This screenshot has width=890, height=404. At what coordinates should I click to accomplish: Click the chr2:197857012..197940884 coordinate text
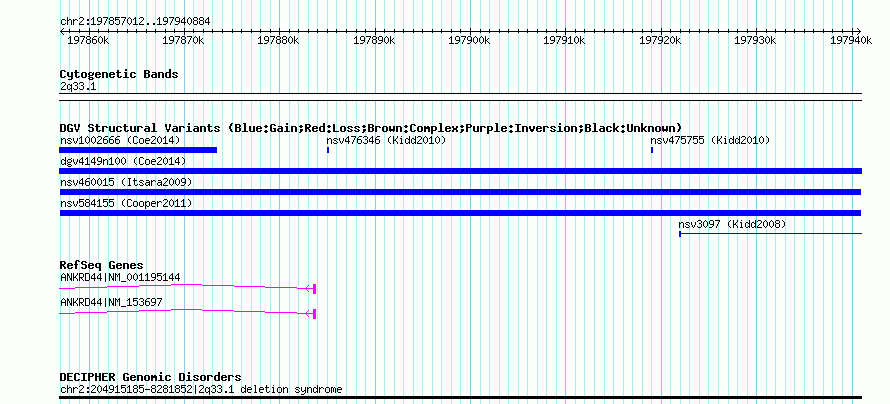click(135, 21)
